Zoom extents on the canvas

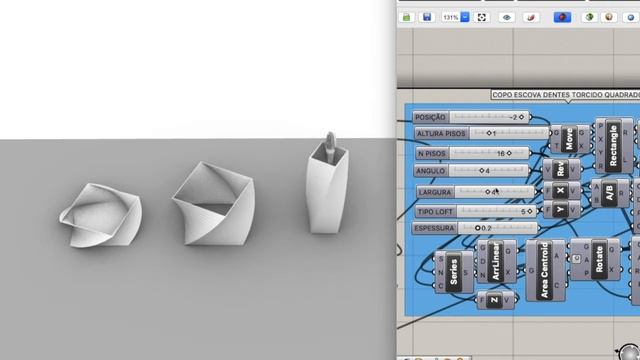click(x=482, y=17)
